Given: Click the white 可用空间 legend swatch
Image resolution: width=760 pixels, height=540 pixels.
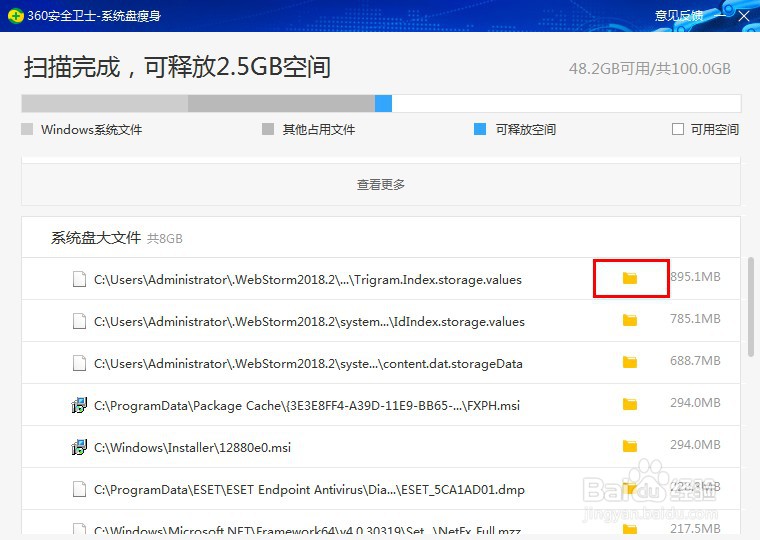Looking at the screenshot, I should tap(678, 129).
